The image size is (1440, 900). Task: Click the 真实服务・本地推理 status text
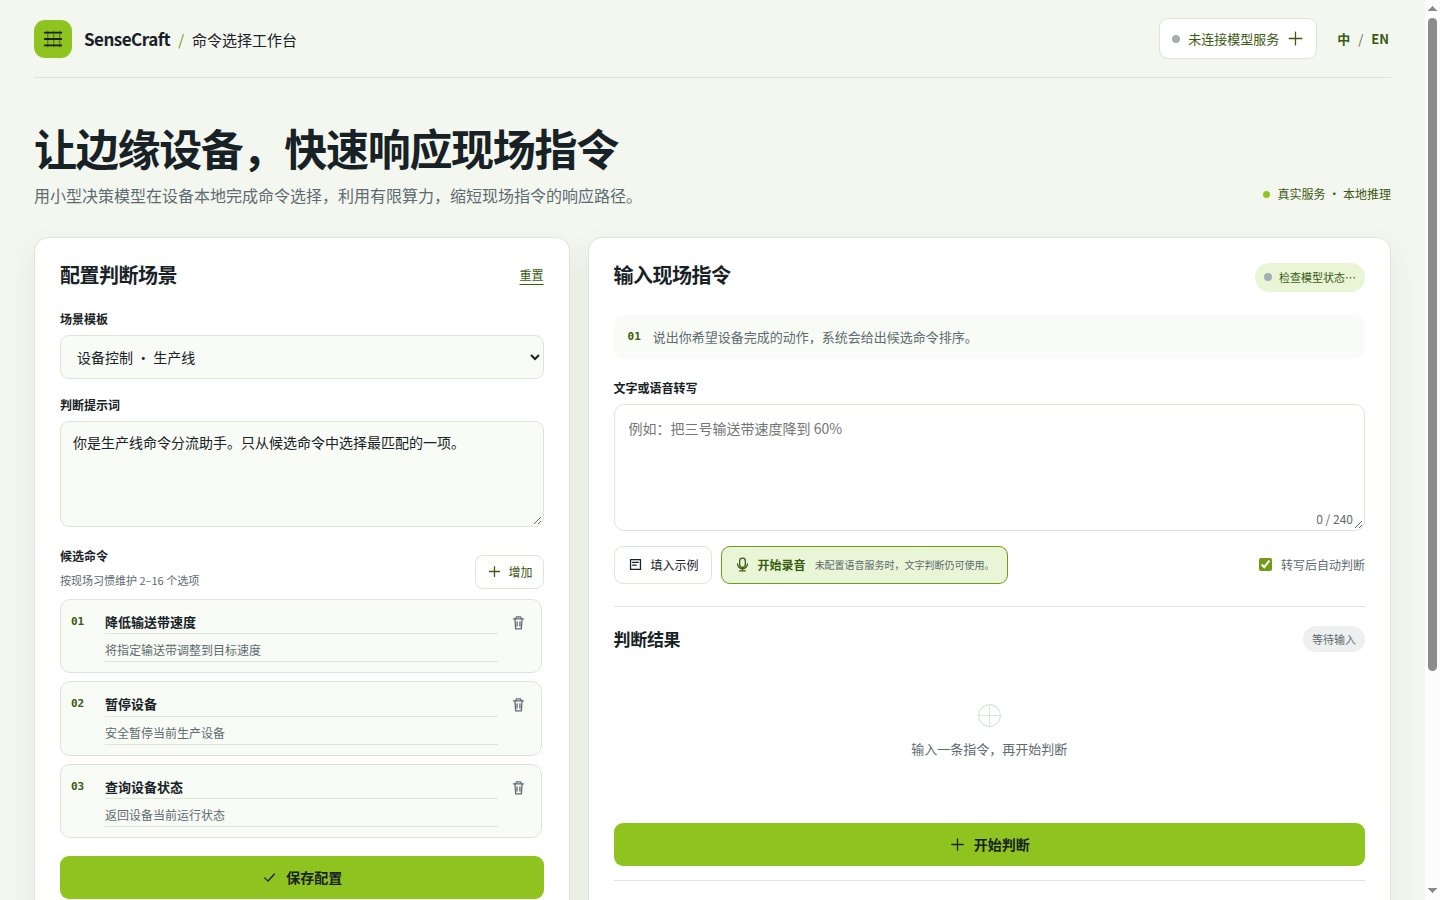coord(1333,194)
